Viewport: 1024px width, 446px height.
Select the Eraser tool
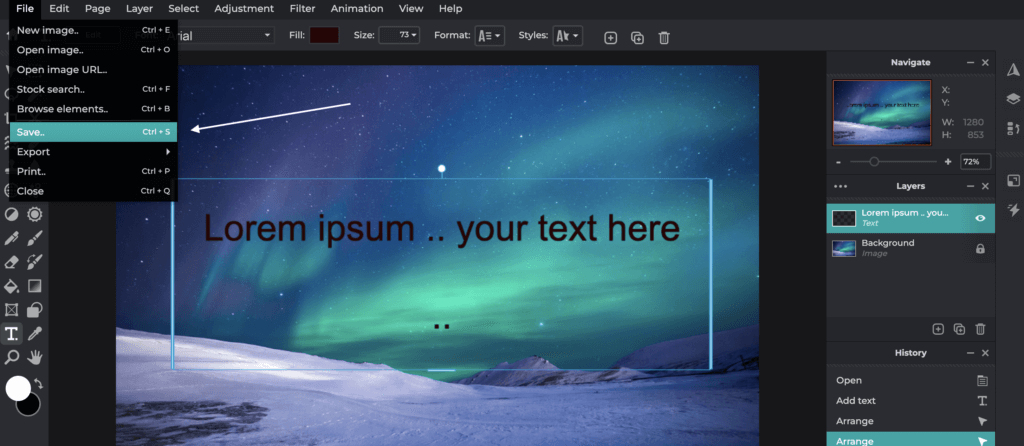[12, 262]
